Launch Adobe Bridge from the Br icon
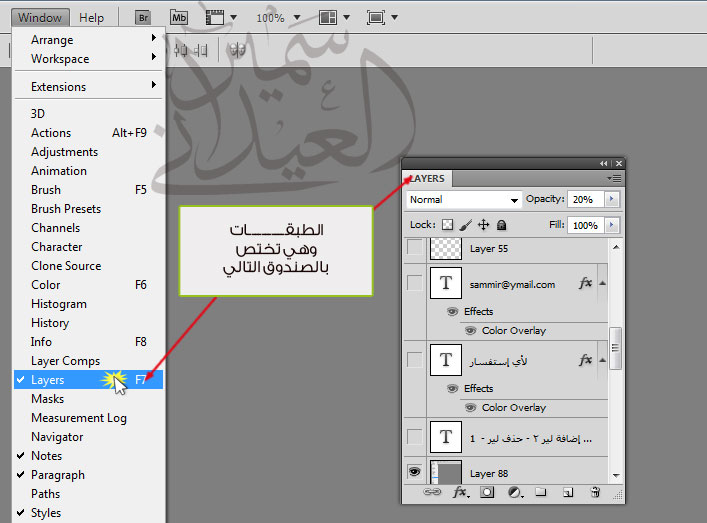This screenshot has width=707, height=523. pyautogui.click(x=143, y=18)
